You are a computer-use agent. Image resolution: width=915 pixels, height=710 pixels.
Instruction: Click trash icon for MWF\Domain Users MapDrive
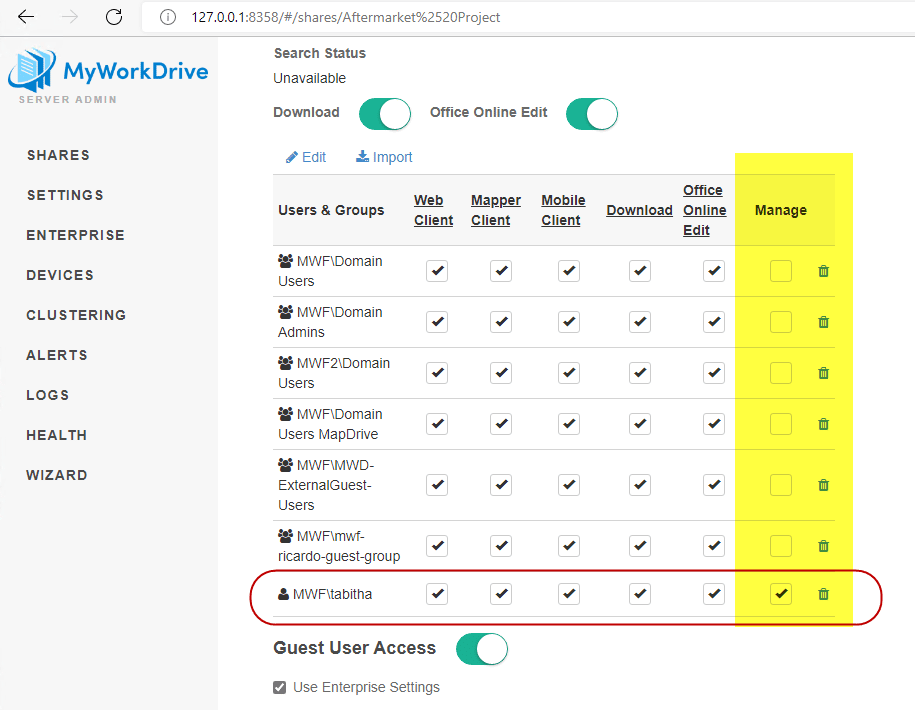(x=823, y=424)
